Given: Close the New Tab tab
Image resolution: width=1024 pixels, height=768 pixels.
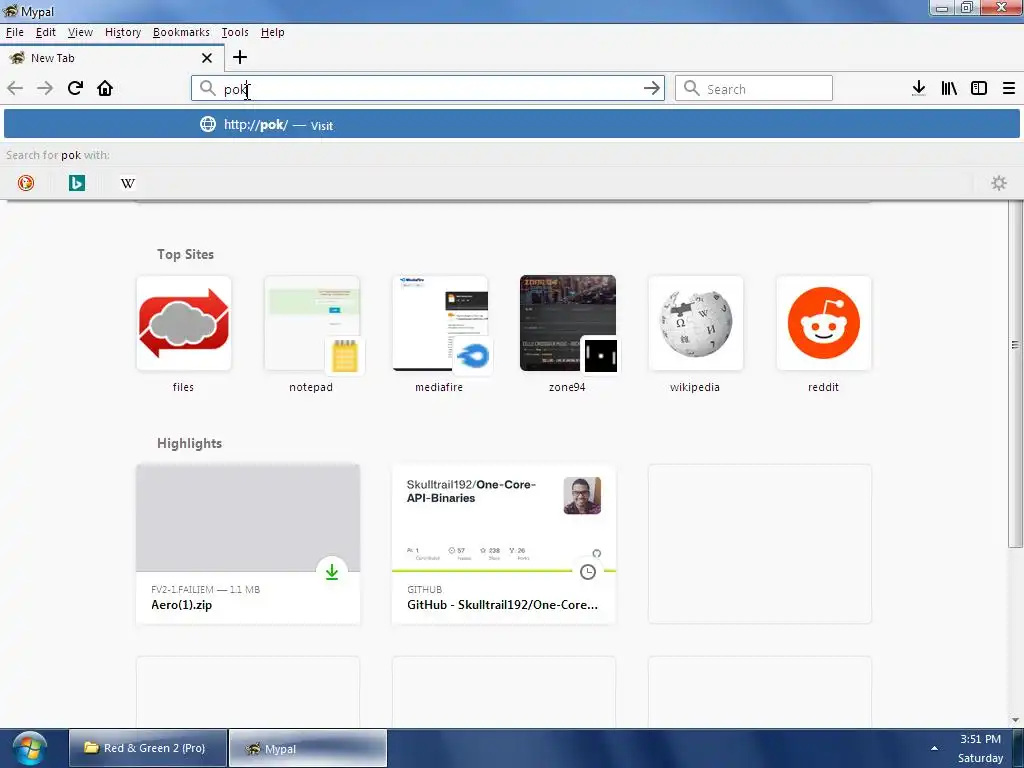Looking at the screenshot, I should 207,58.
